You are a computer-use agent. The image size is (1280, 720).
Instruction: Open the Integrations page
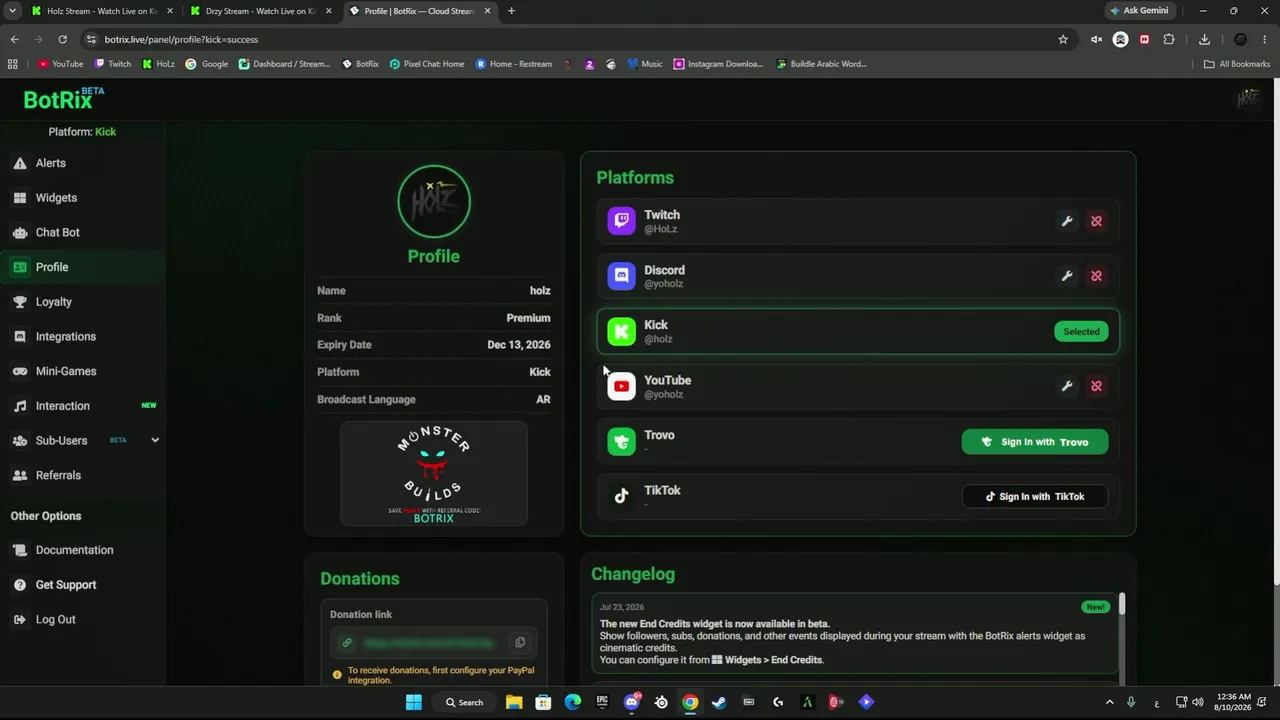83,337
